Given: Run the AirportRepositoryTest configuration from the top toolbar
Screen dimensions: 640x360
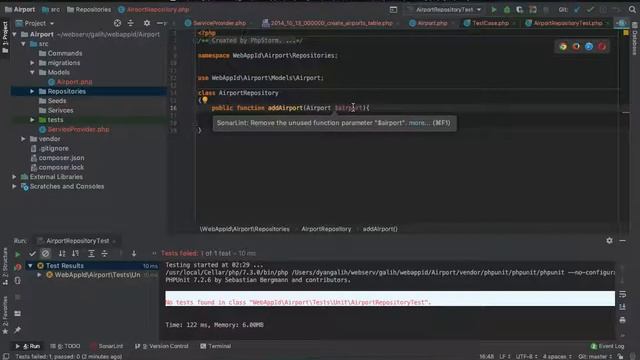Looking at the screenshot, I should (x=493, y=9).
